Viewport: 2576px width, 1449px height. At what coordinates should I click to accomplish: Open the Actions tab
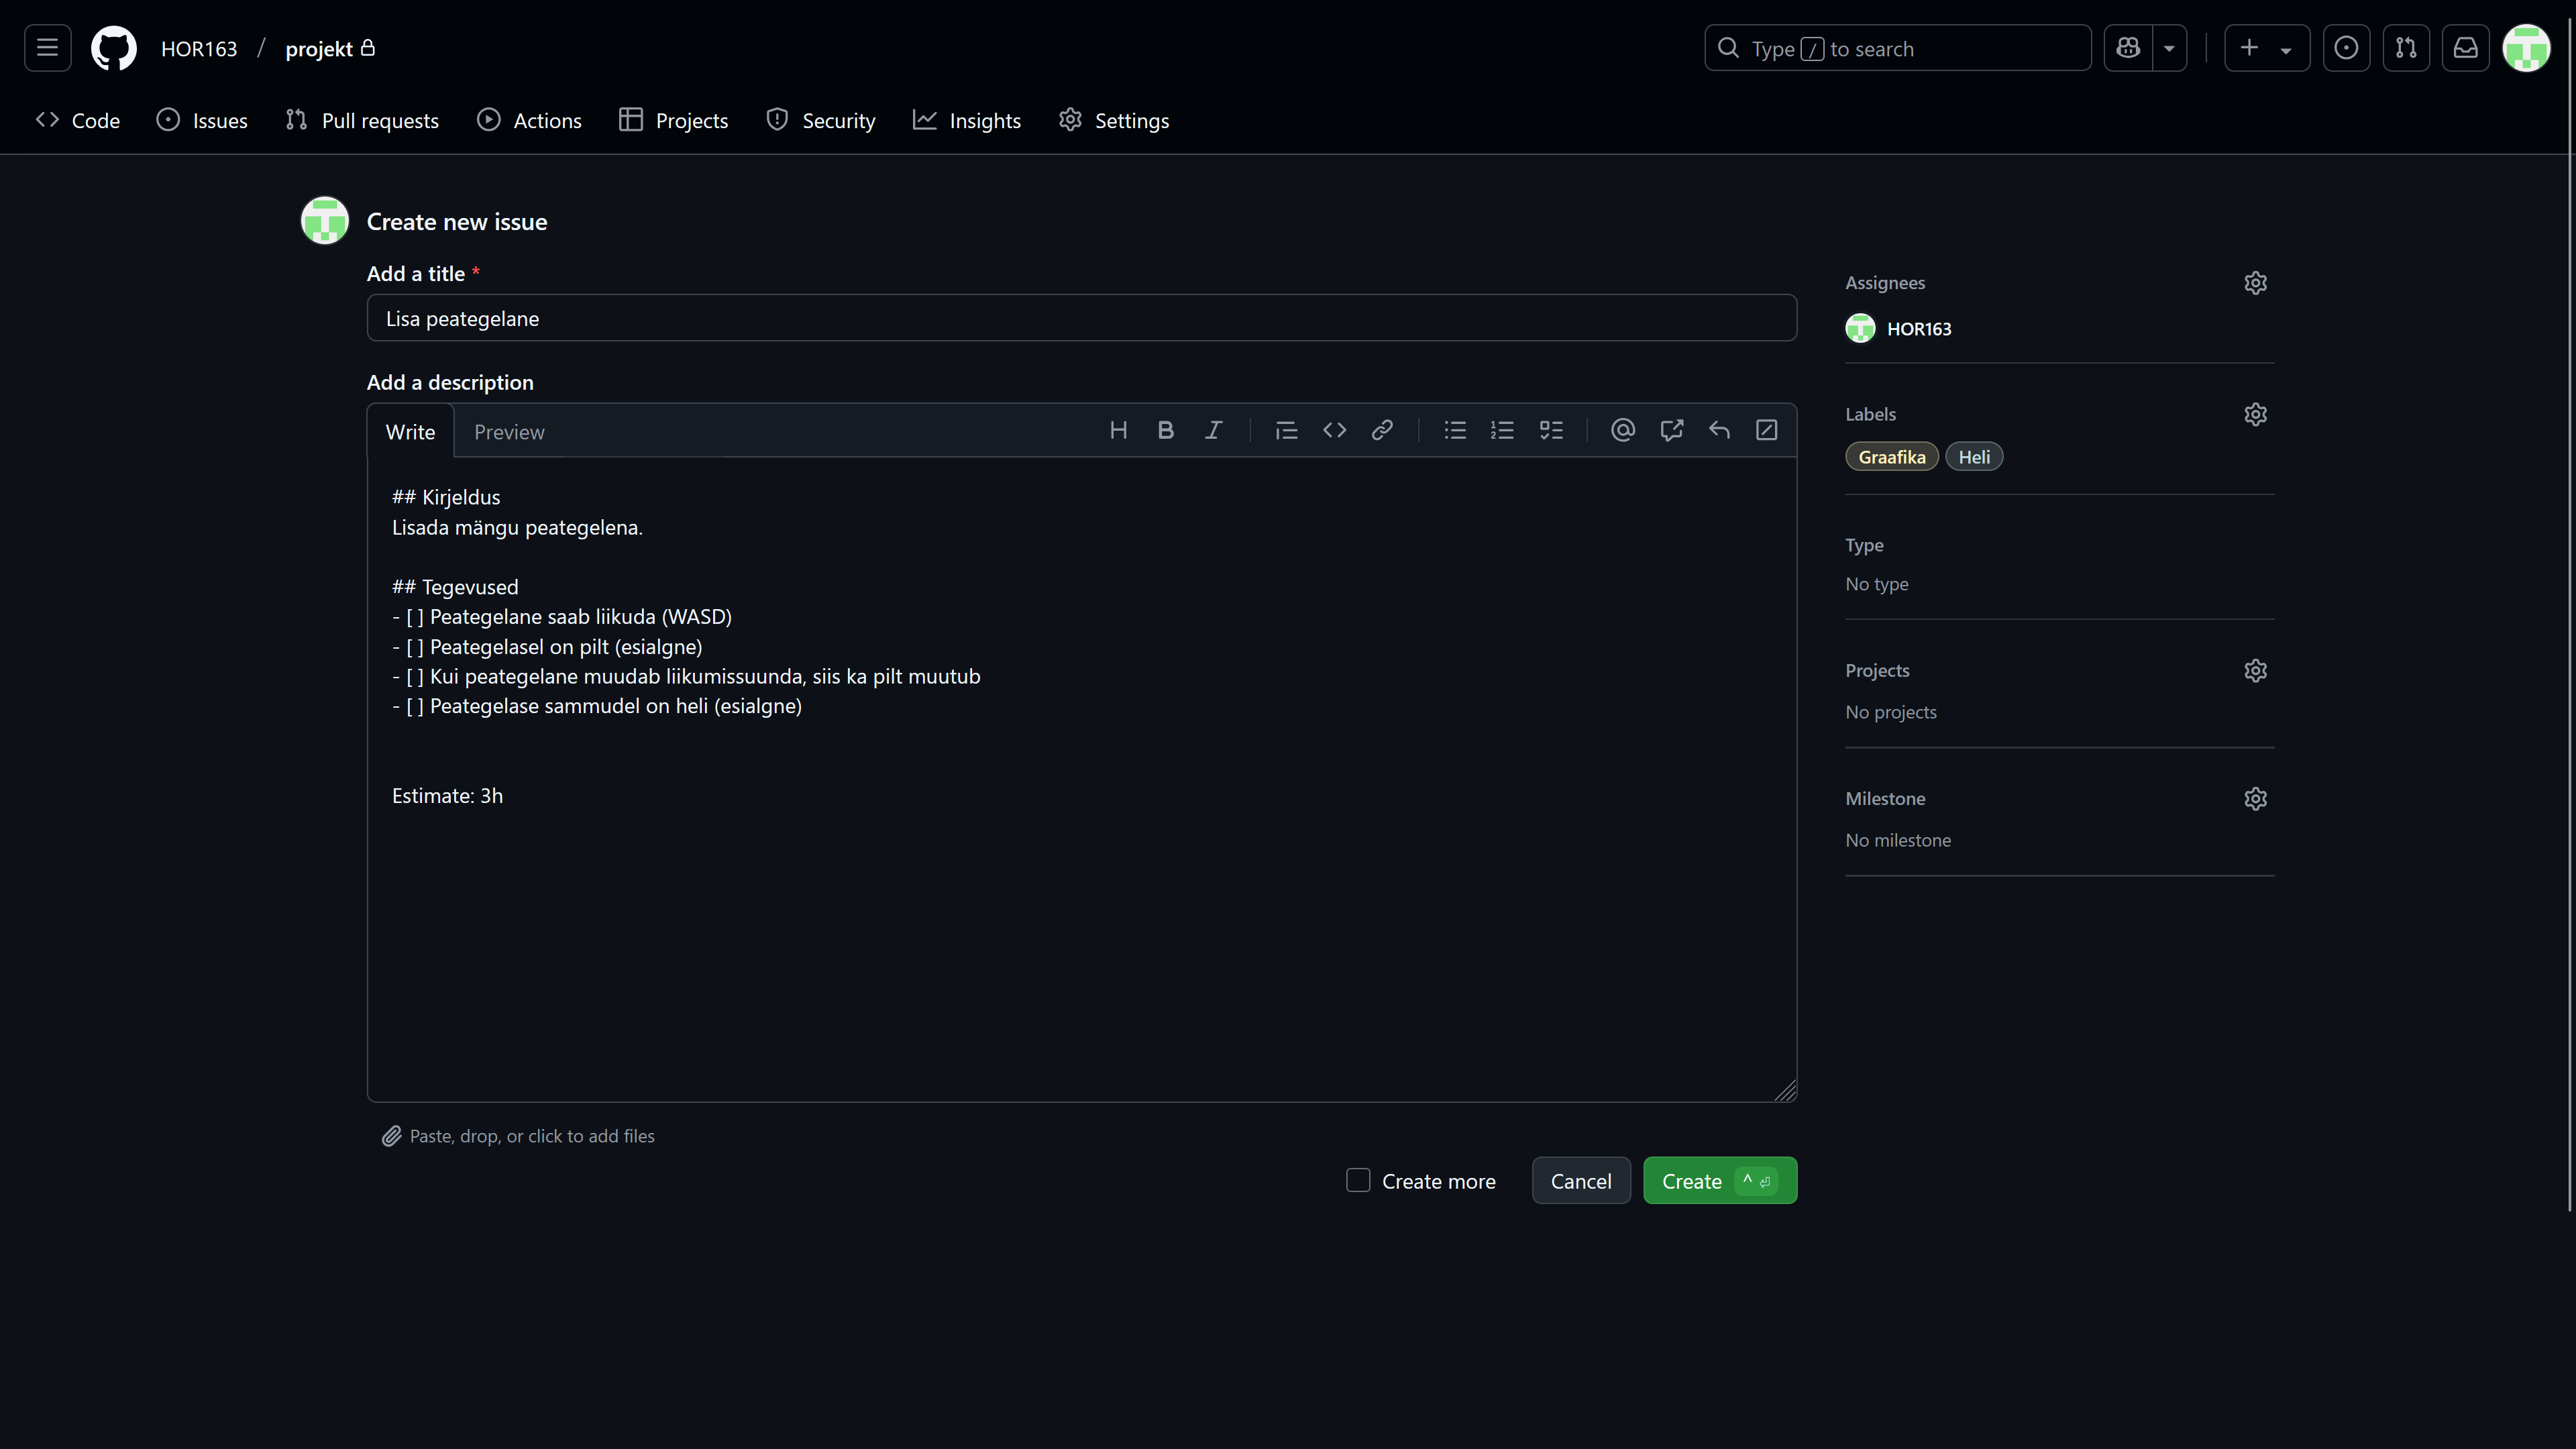(x=529, y=120)
